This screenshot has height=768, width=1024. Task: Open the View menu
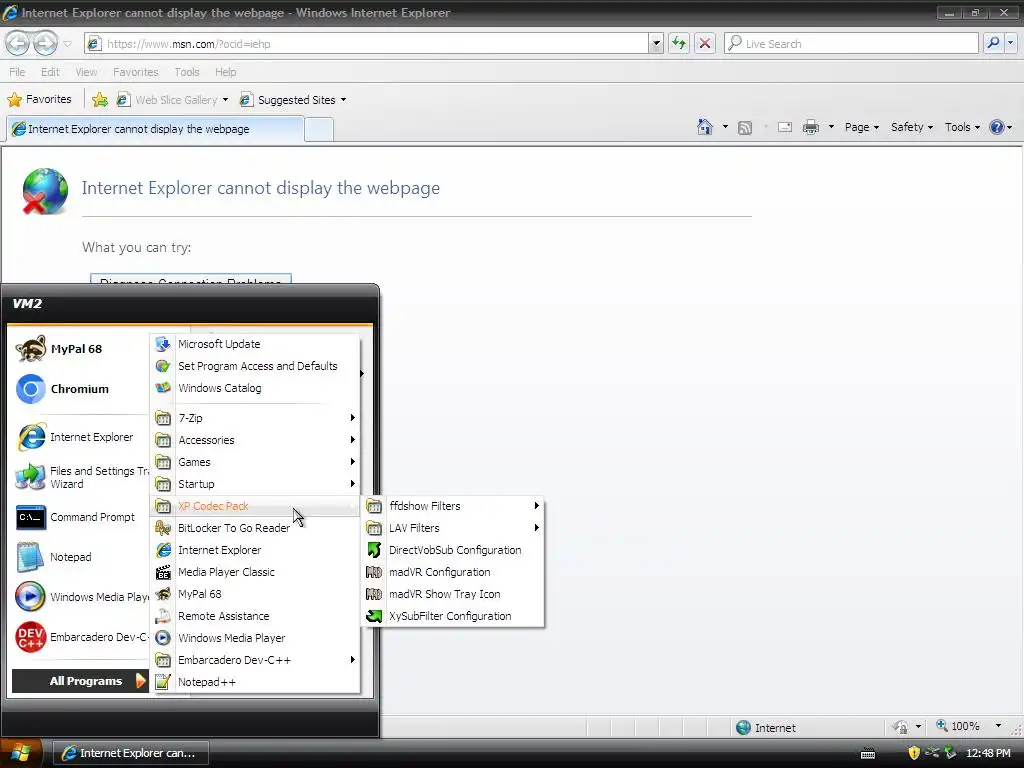coord(86,72)
